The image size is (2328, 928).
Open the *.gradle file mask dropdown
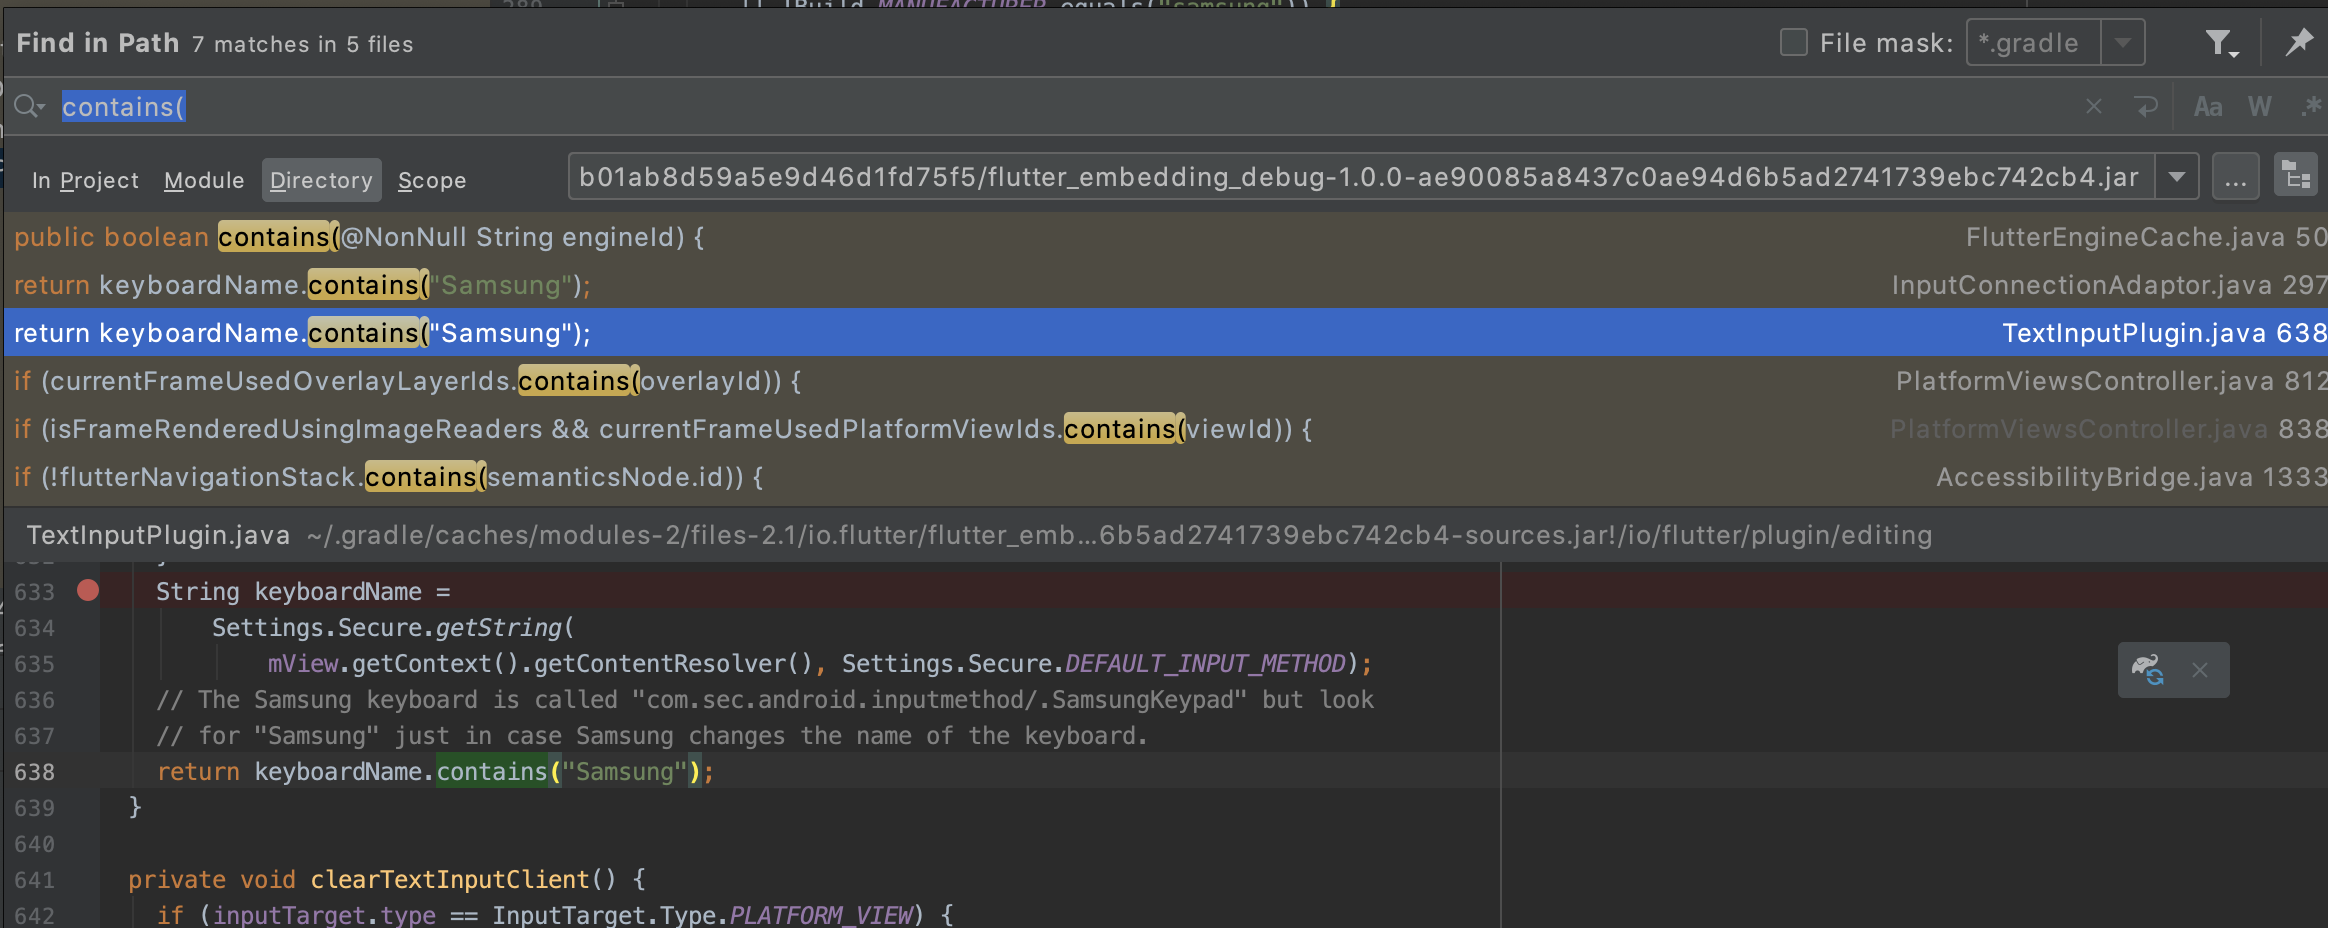tap(2122, 42)
